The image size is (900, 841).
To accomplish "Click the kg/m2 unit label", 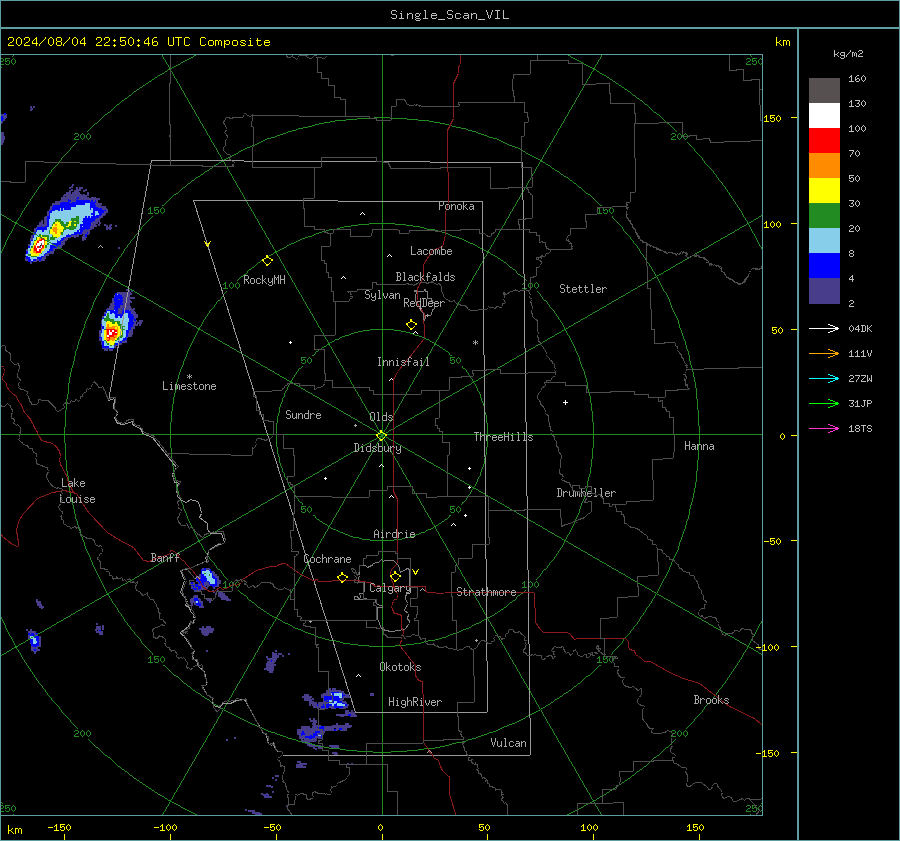I will click(848, 54).
